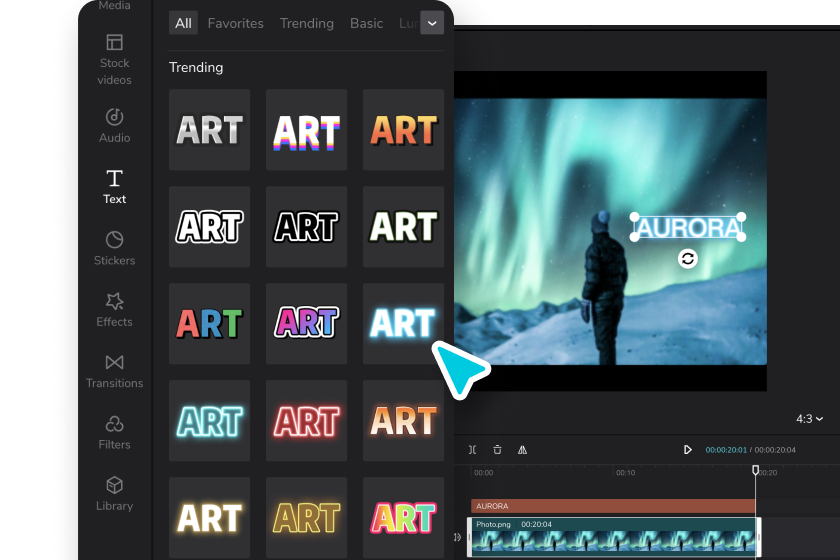Open the Transitions panel
The width and height of the screenshot is (840, 560).
tap(114, 371)
